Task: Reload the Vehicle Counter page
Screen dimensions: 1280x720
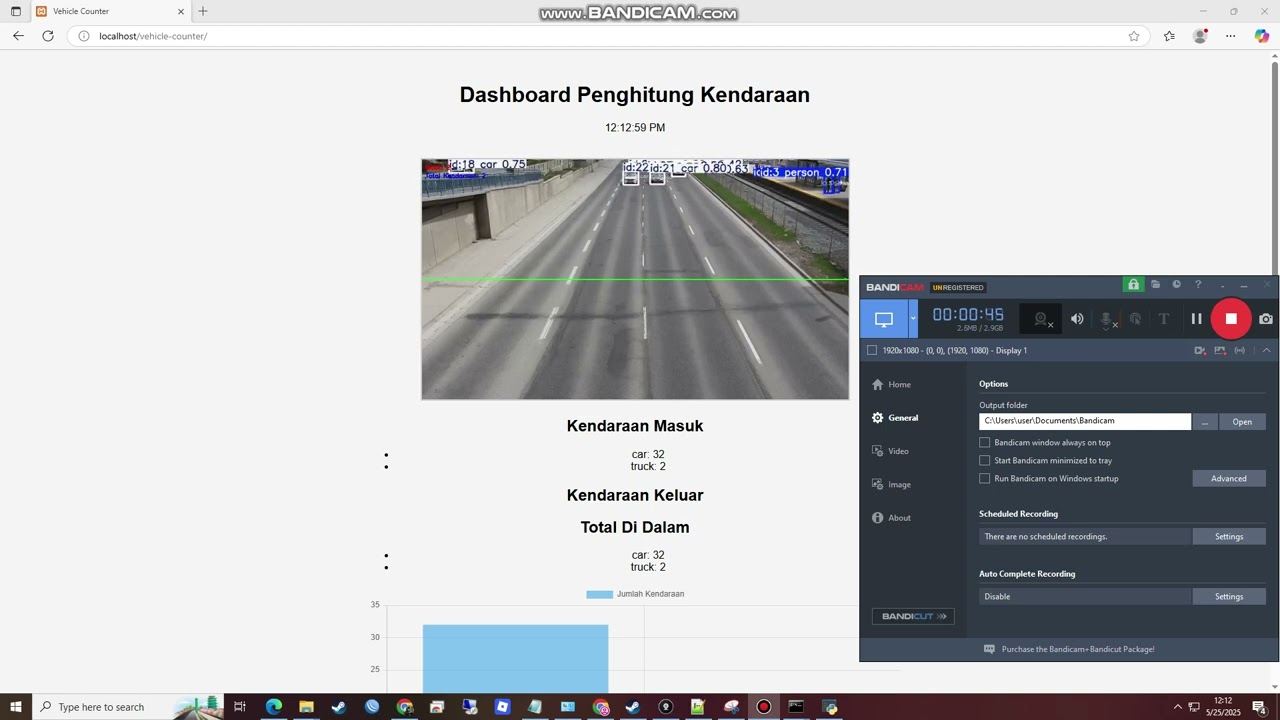Action: tap(47, 36)
